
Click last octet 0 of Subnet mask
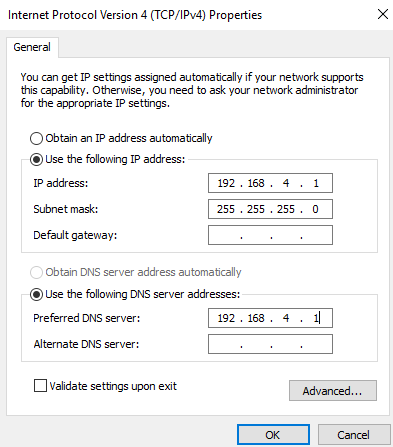coord(315,209)
